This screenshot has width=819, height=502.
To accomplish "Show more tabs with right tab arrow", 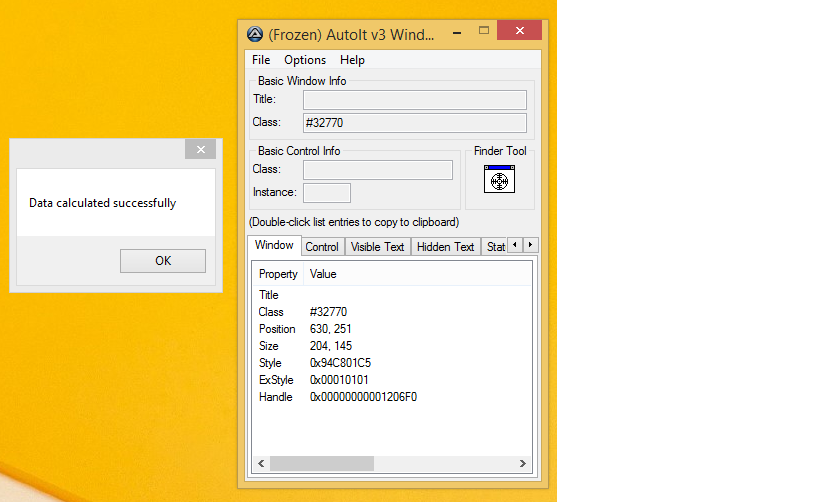I will click(531, 245).
